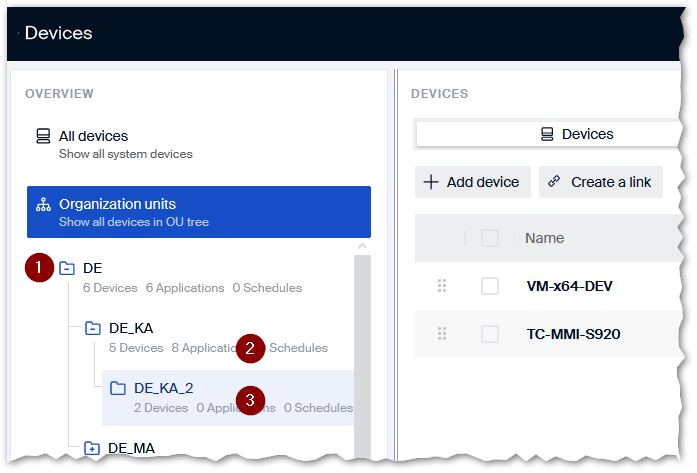Click the drag handle beside TC-MMI-S920

coord(442,333)
